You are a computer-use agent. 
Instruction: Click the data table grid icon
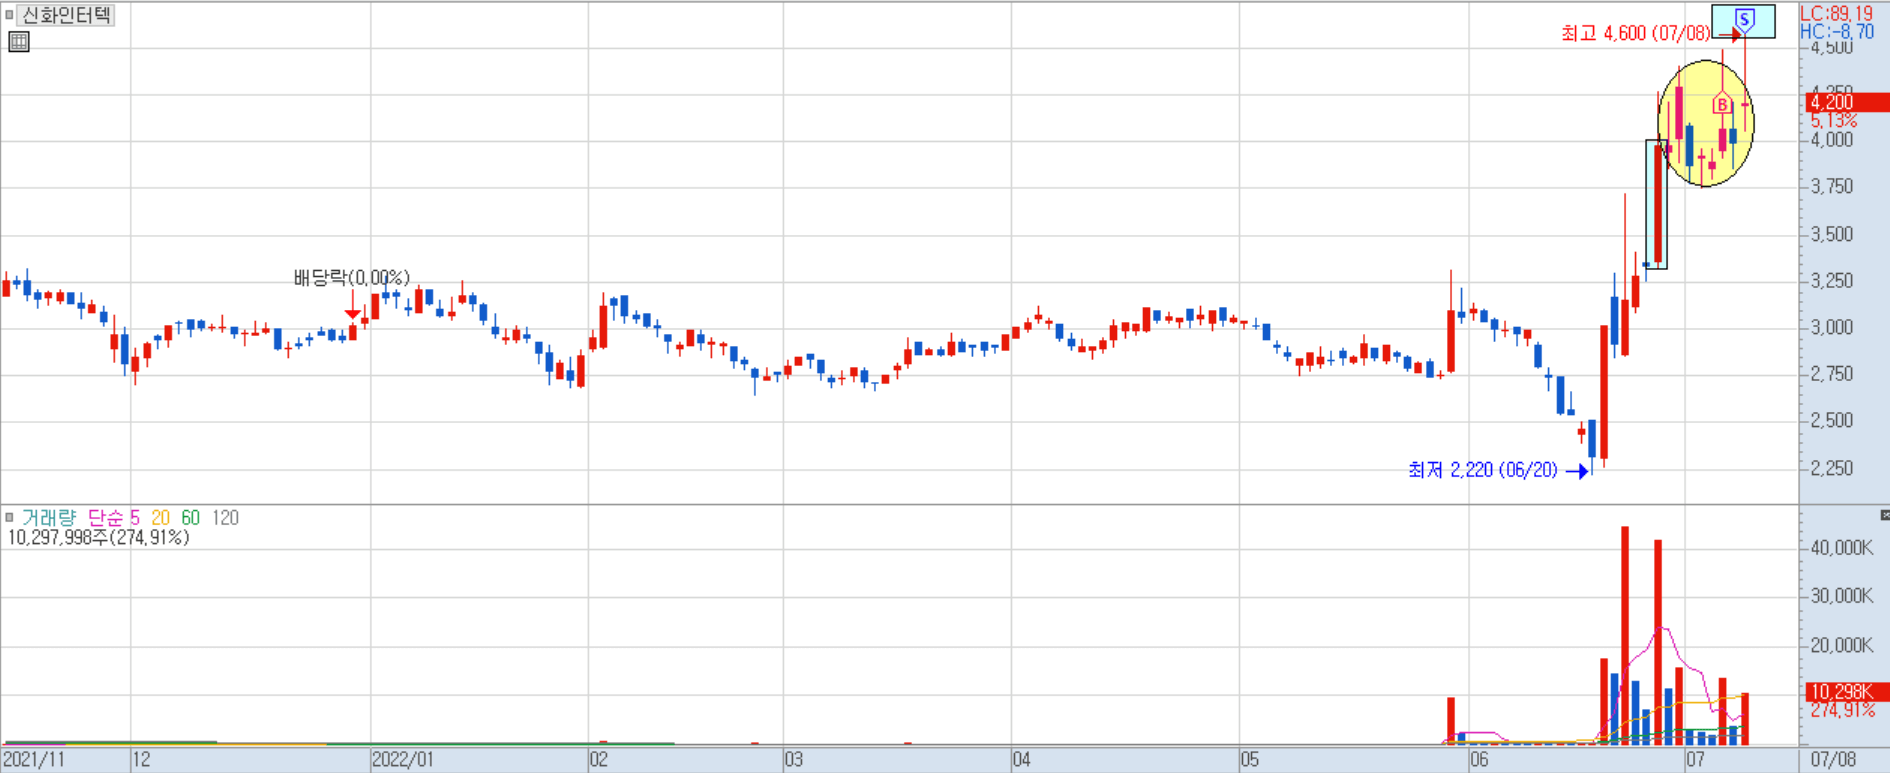[x=19, y=42]
